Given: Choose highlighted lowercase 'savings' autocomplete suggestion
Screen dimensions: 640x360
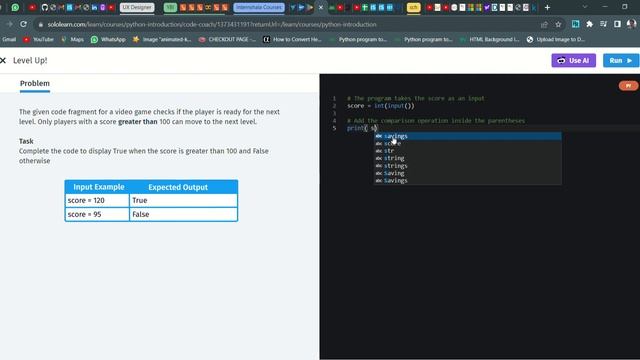Looking at the screenshot, I should (467, 136).
